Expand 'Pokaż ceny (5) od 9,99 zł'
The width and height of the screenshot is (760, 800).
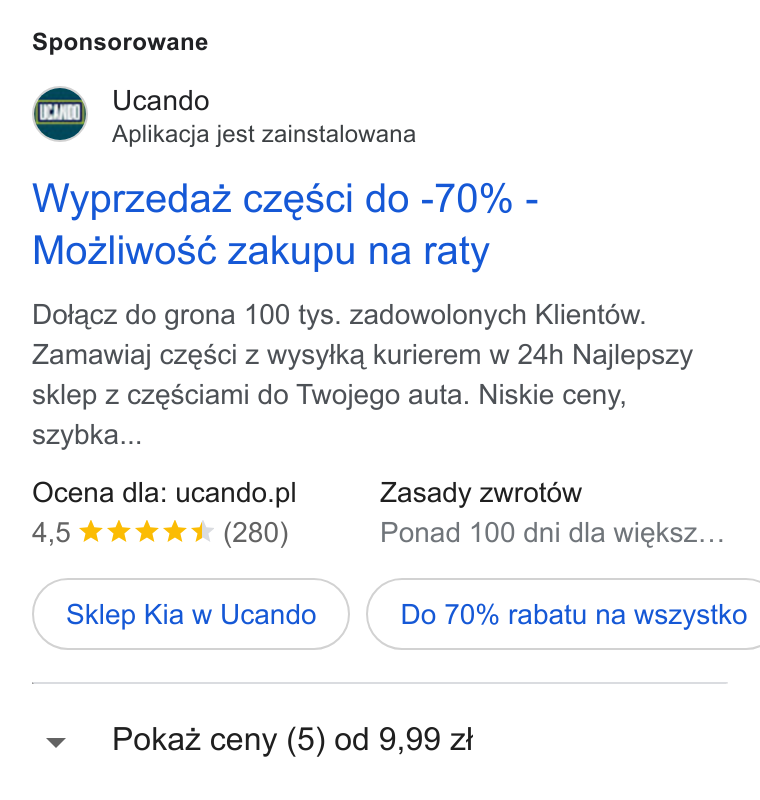pos(292,739)
